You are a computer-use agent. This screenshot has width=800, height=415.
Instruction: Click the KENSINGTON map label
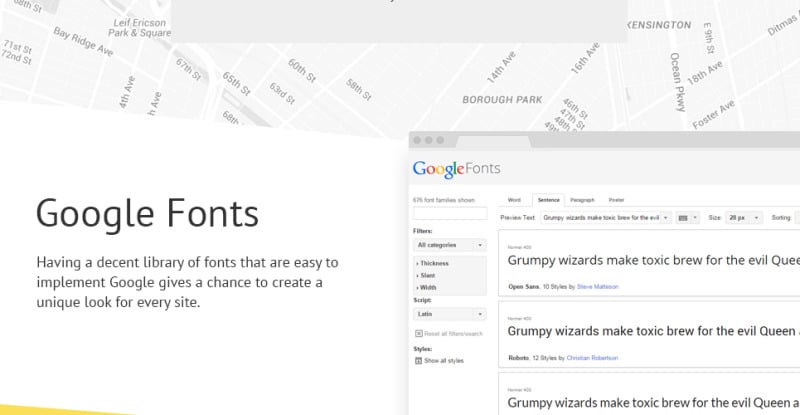click(x=659, y=25)
